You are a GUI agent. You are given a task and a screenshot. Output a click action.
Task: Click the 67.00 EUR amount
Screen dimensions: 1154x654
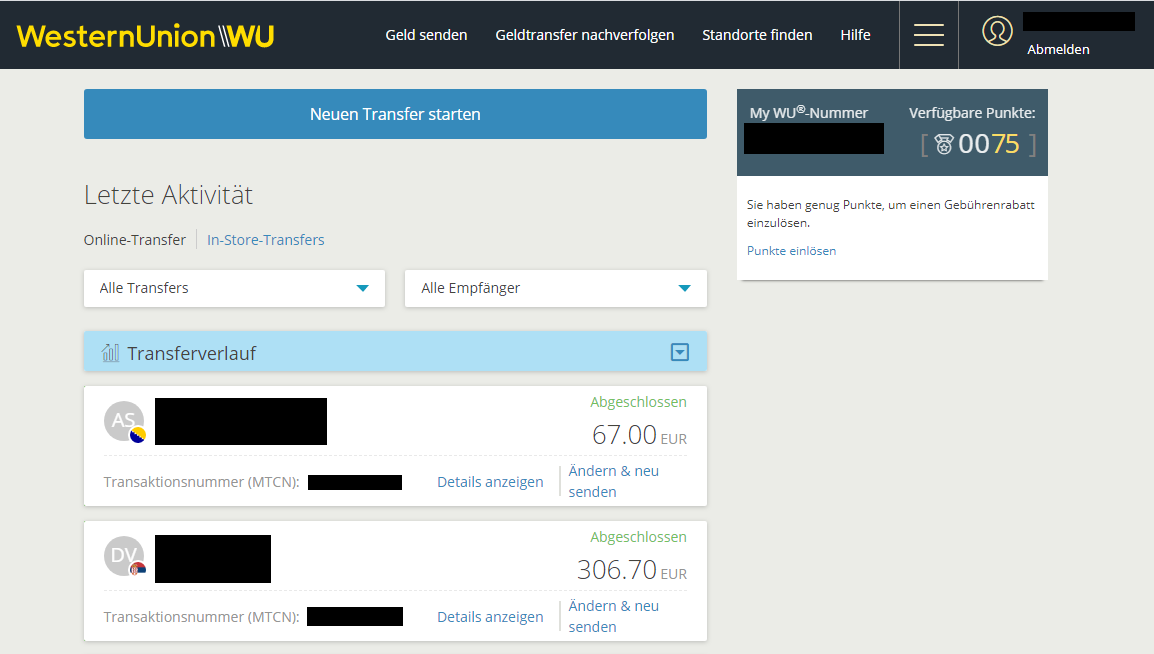(639, 435)
